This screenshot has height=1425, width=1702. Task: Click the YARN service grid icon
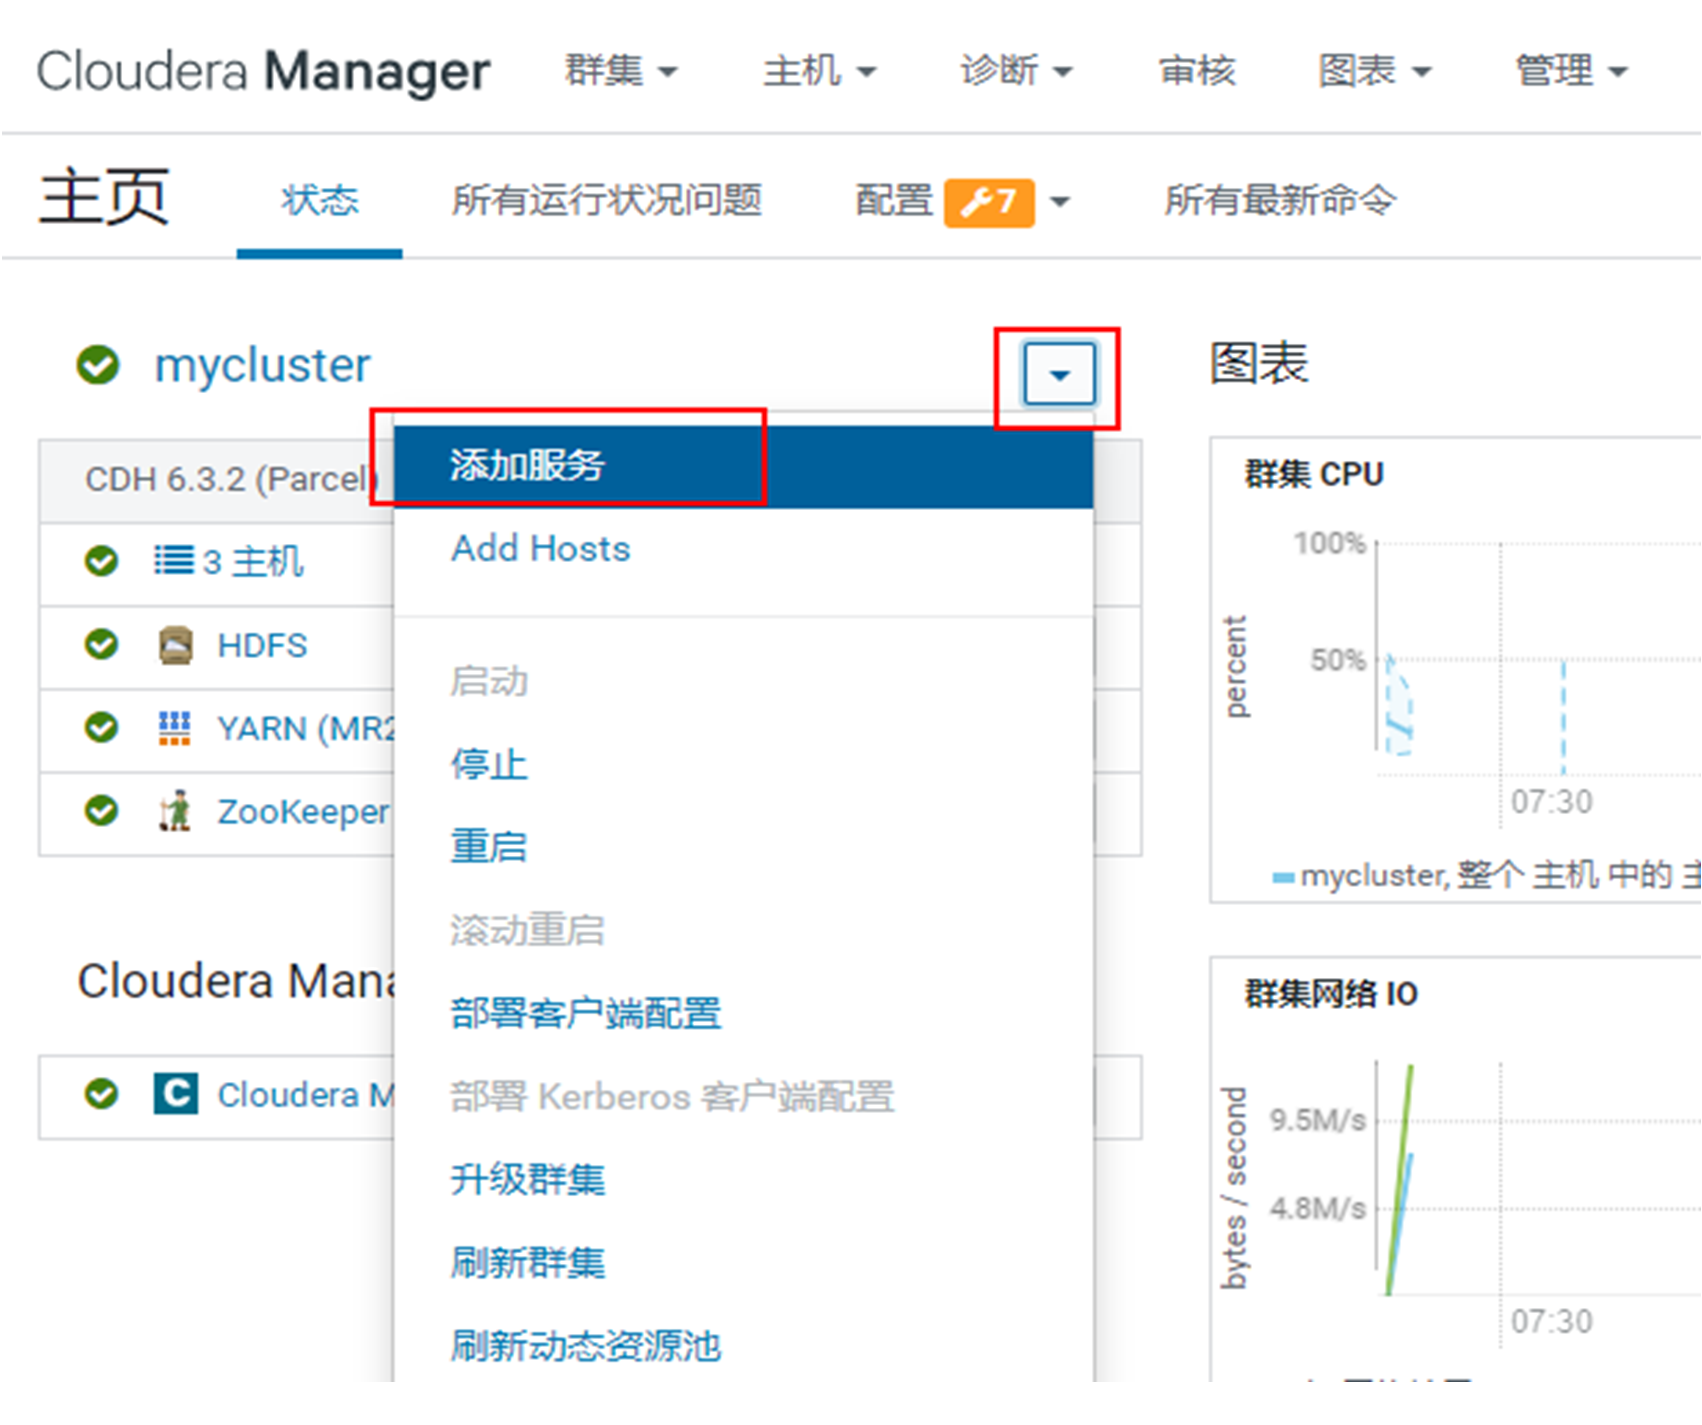175,728
